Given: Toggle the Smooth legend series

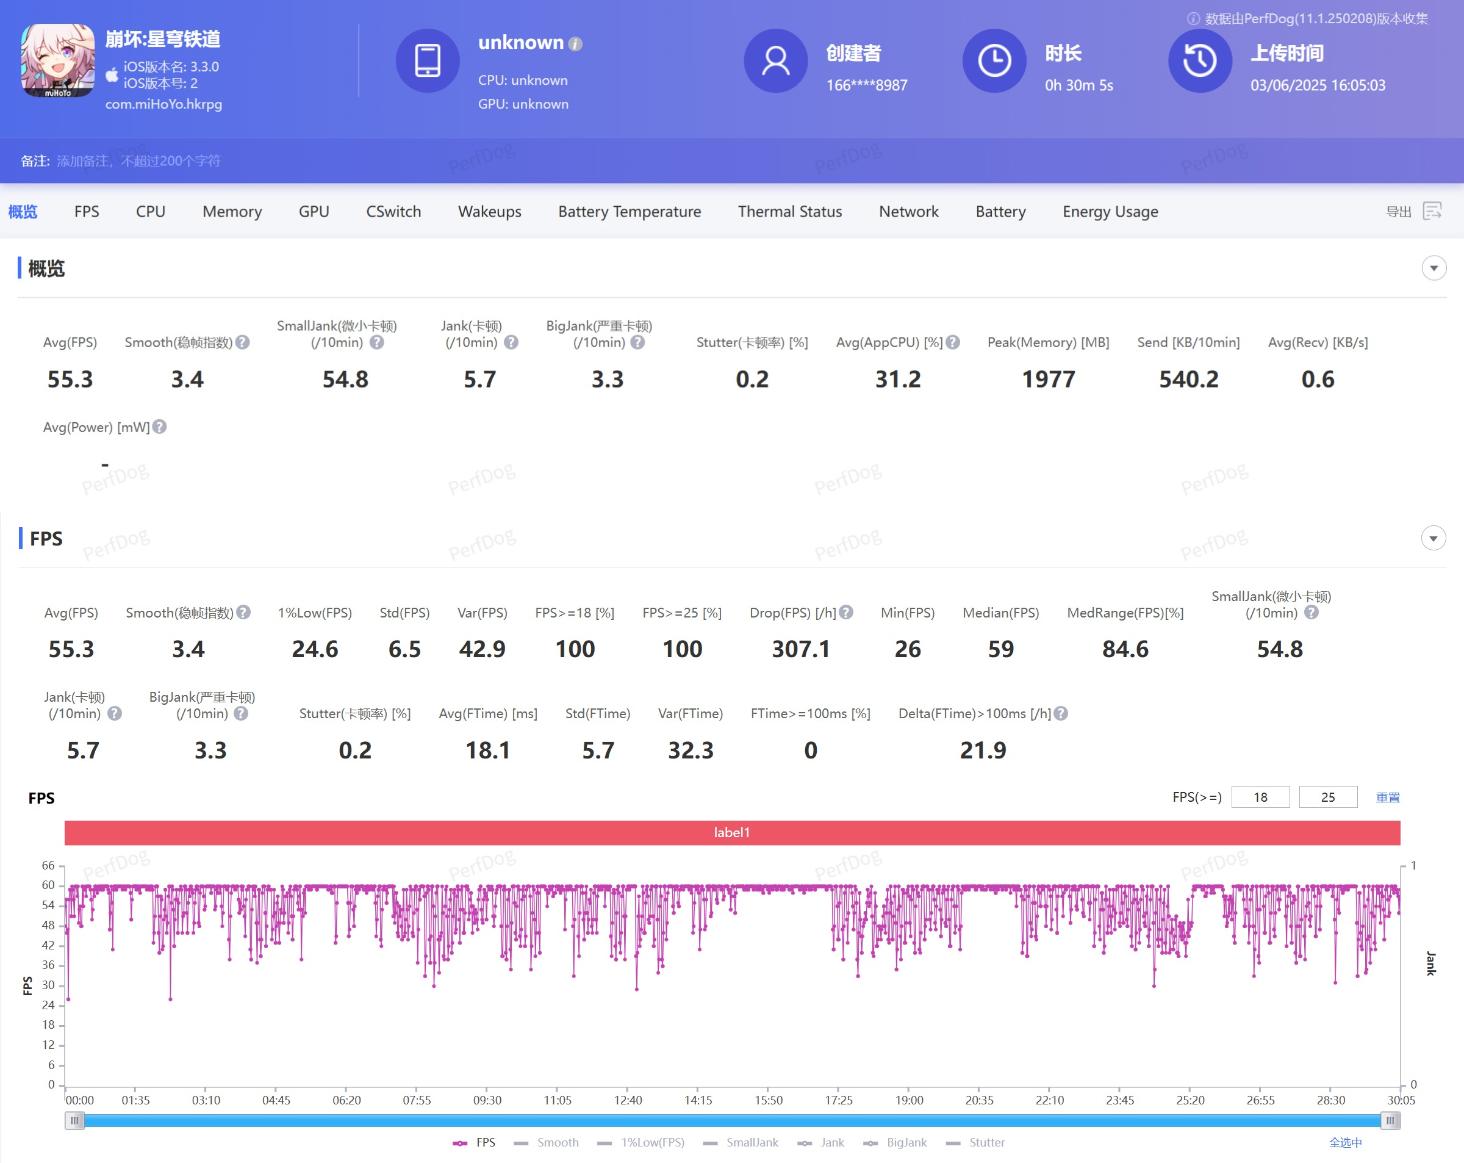Looking at the screenshot, I should pyautogui.click(x=546, y=1142).
